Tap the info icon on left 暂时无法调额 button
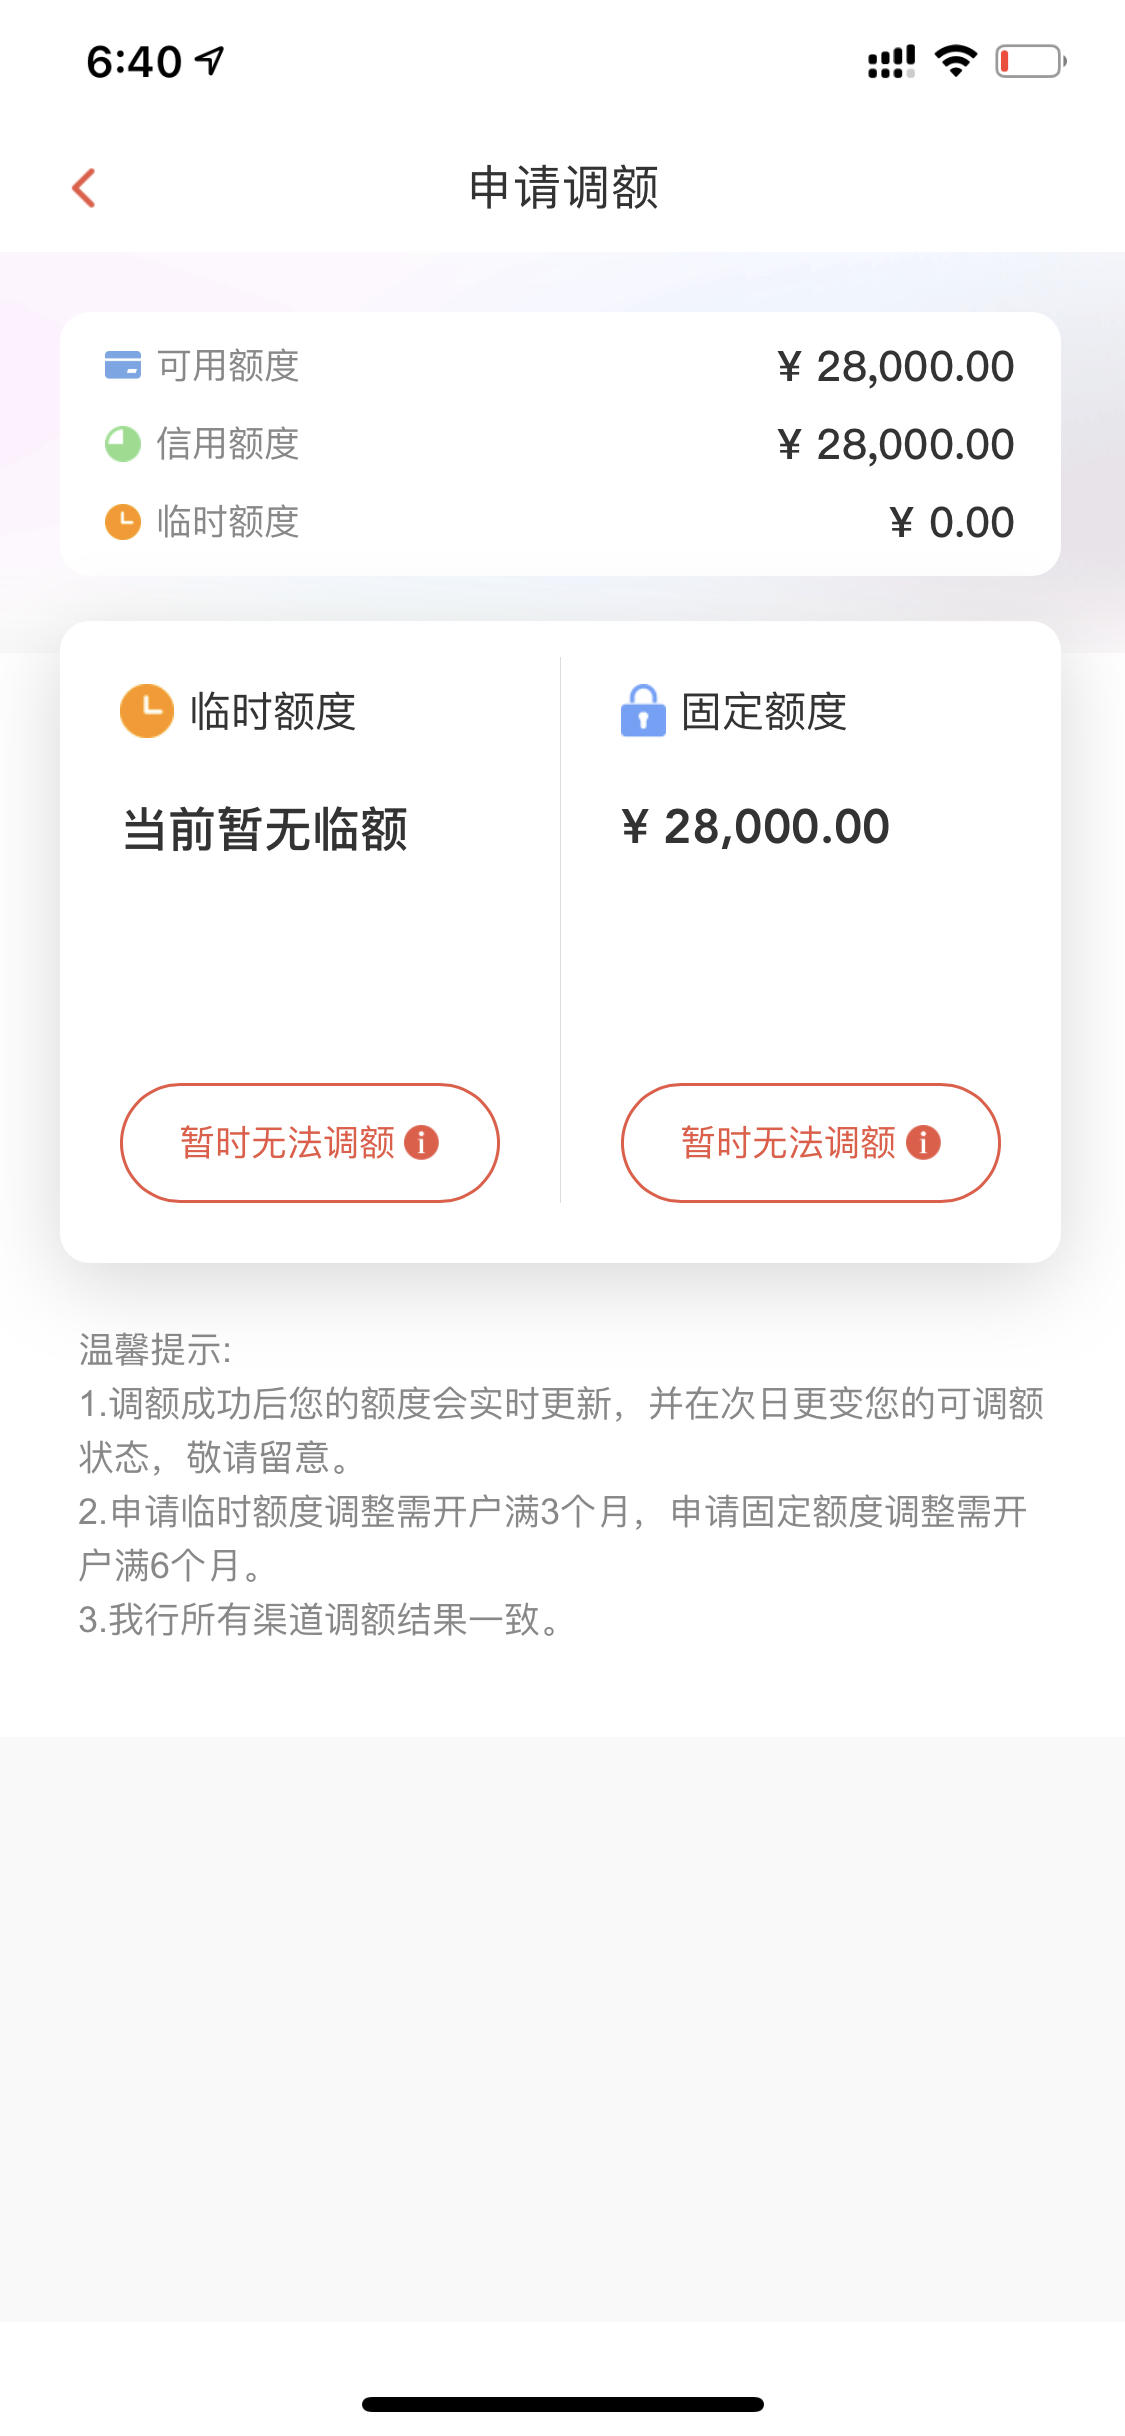1125x2436 pixels. click(x=421, y=1142)
